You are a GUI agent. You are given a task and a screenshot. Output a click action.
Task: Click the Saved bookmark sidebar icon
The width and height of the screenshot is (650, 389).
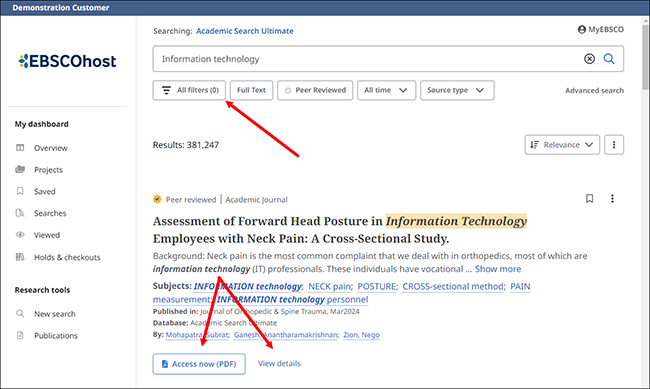pos(20,191)
